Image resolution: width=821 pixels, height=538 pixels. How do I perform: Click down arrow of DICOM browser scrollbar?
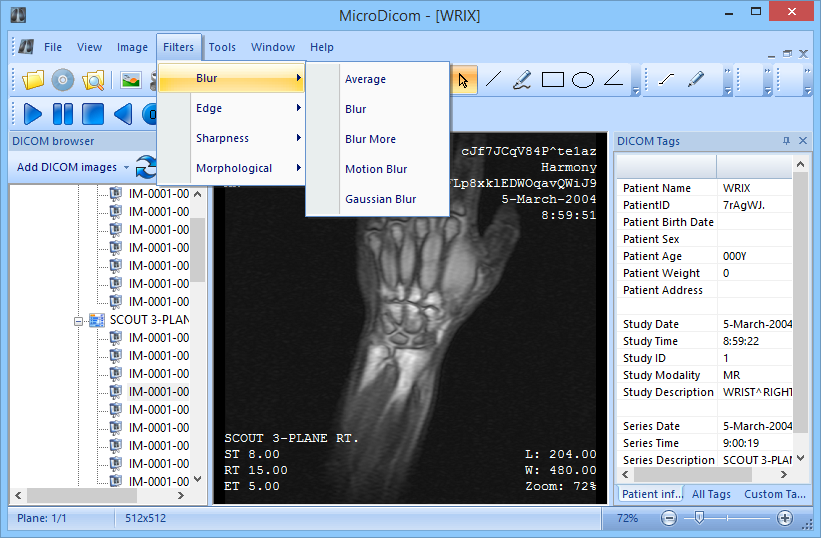coord(197,479)
